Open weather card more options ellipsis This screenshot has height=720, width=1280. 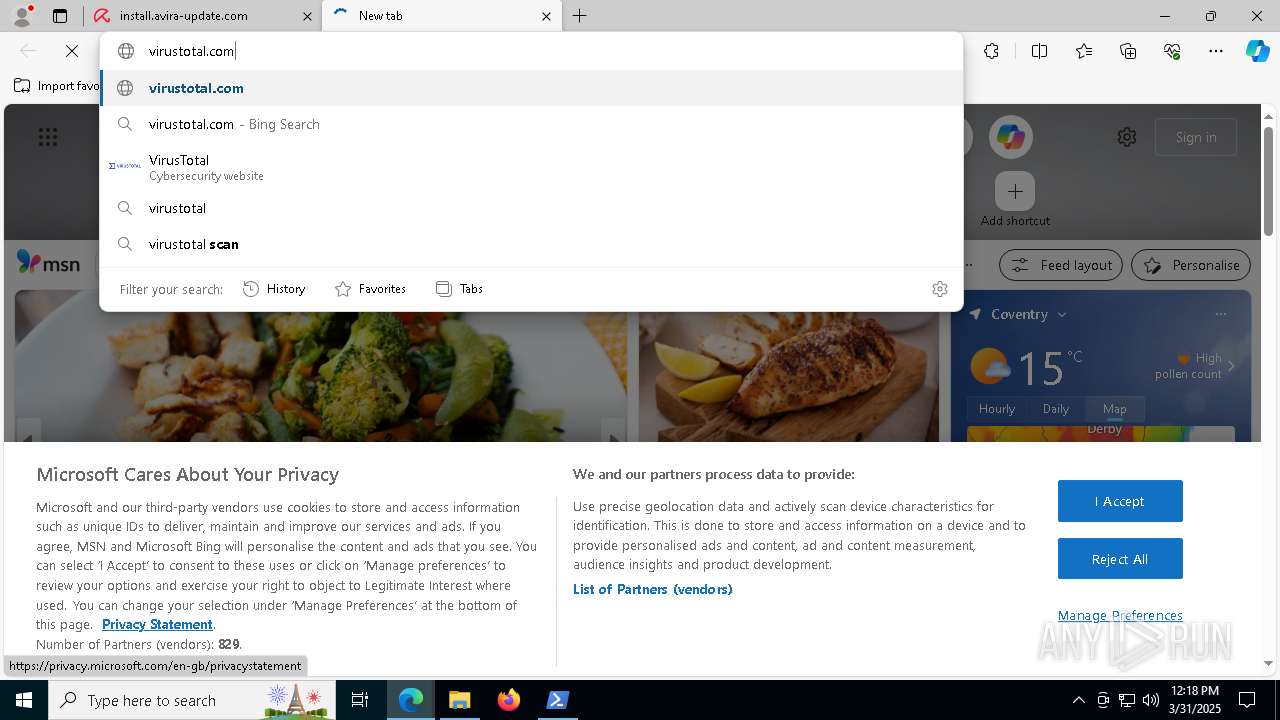coord(1221,314)
